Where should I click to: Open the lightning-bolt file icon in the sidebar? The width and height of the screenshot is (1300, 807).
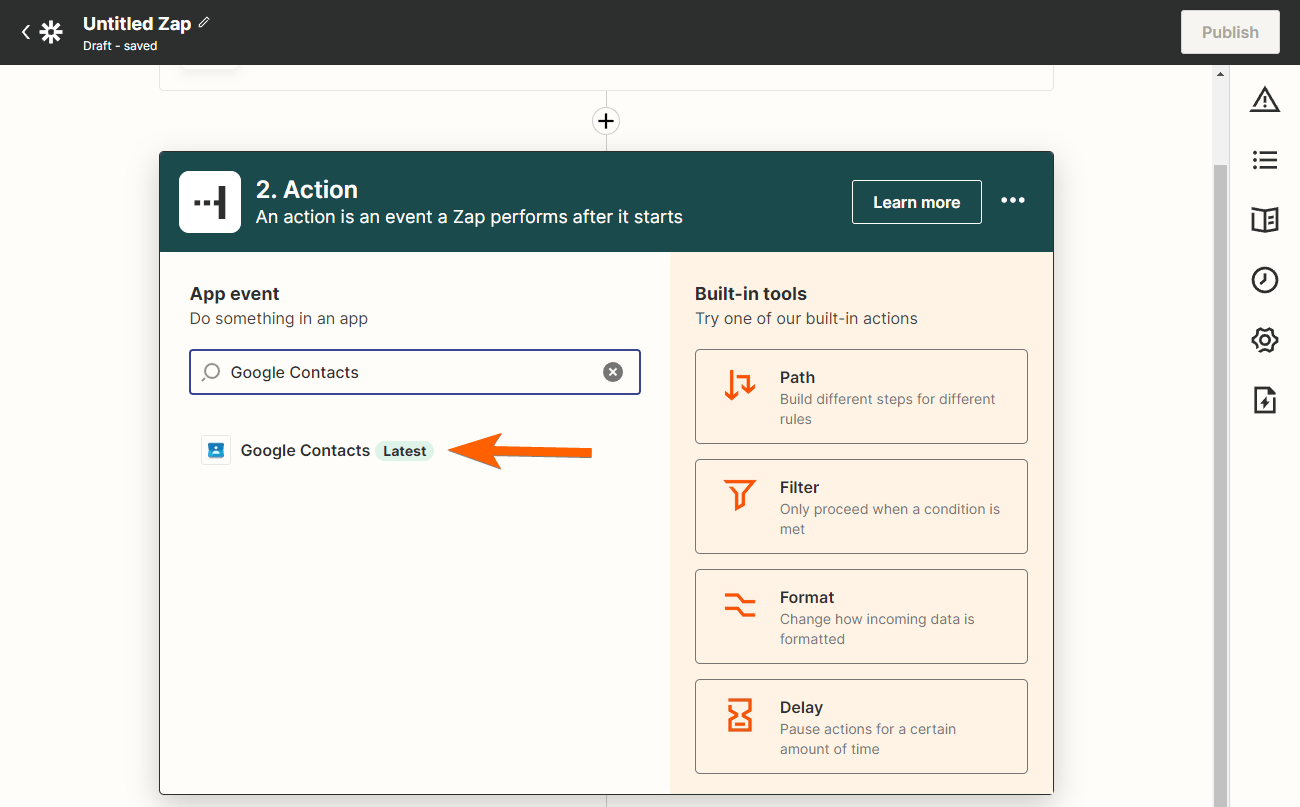coord(1265,400)
